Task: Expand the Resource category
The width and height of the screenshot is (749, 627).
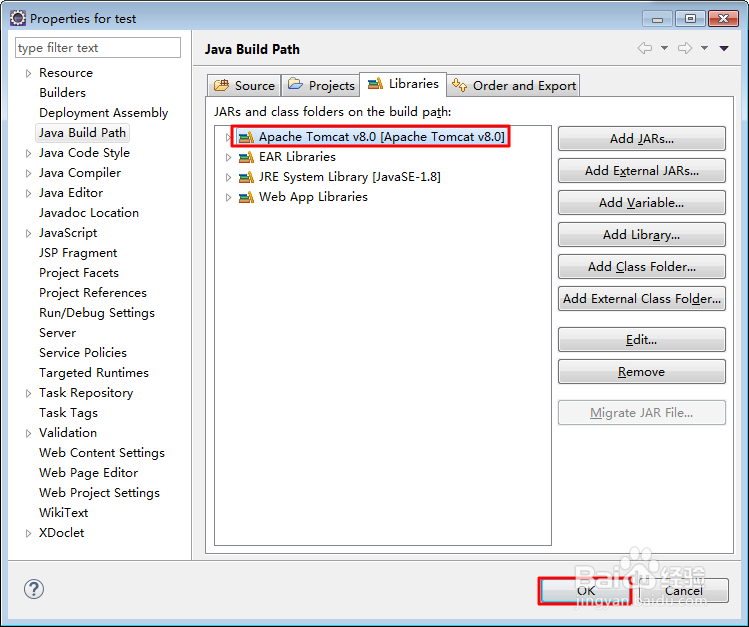Action: point(28,73)
